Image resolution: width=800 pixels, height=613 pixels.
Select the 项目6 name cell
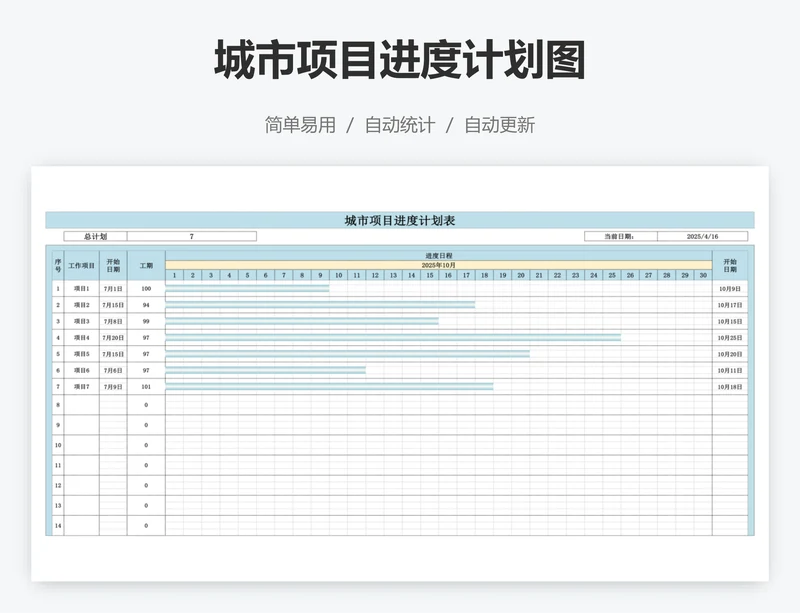click(x=82, y=370)
